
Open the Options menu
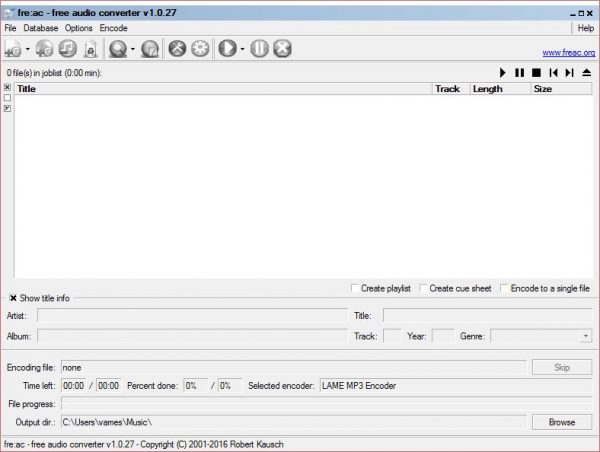(x=78, y=28)
